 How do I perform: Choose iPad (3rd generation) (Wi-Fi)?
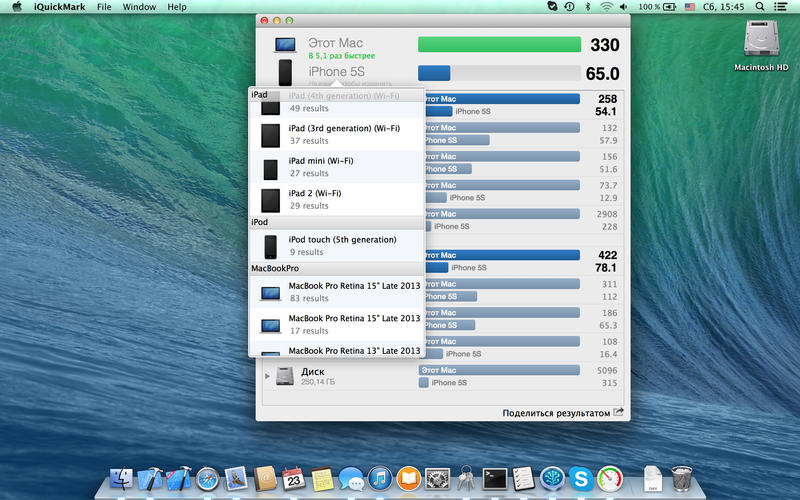pos(337,135)
